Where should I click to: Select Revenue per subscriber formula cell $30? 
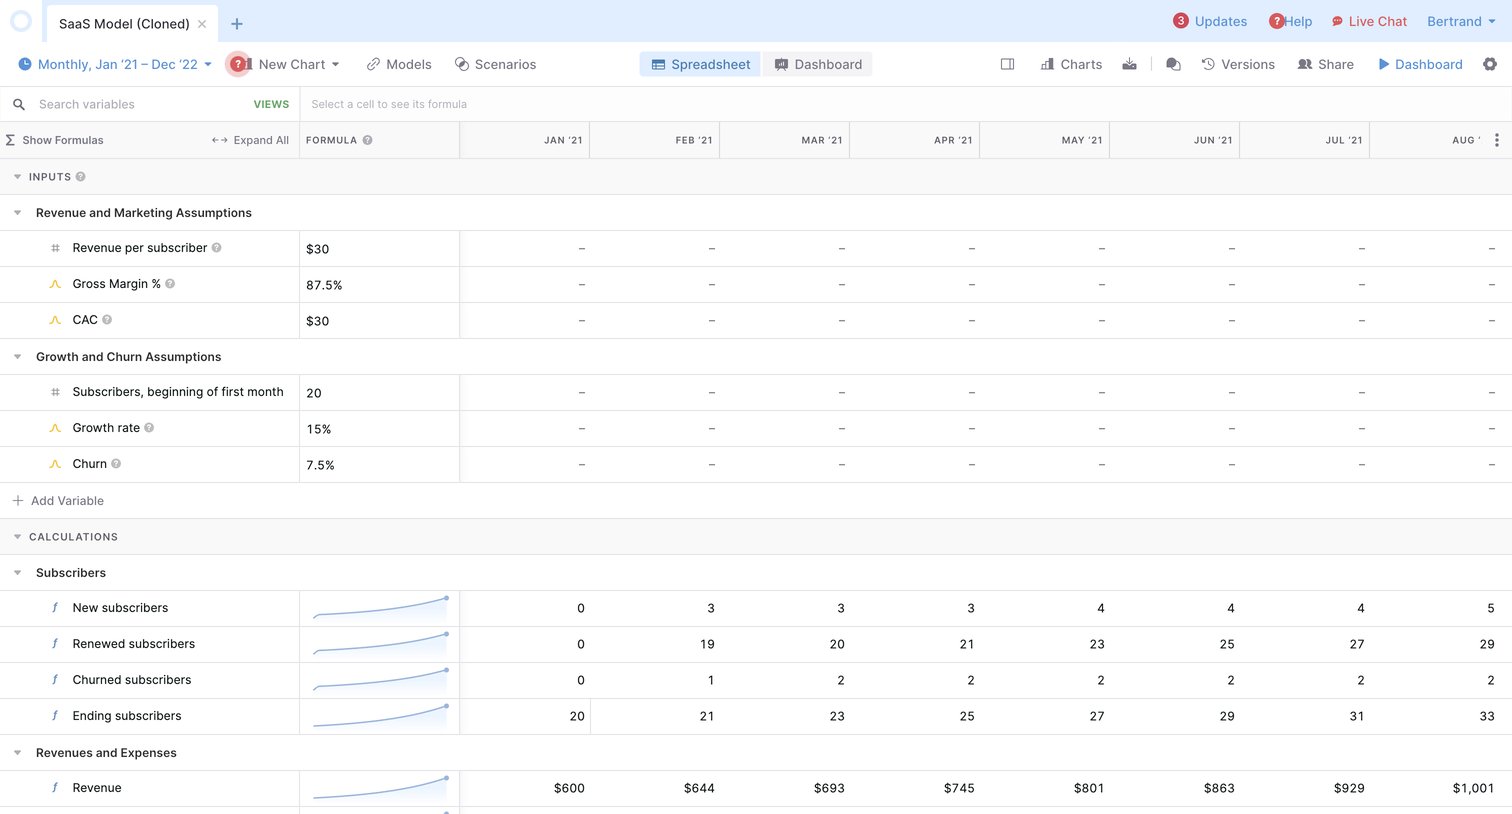tap(380, 249)
